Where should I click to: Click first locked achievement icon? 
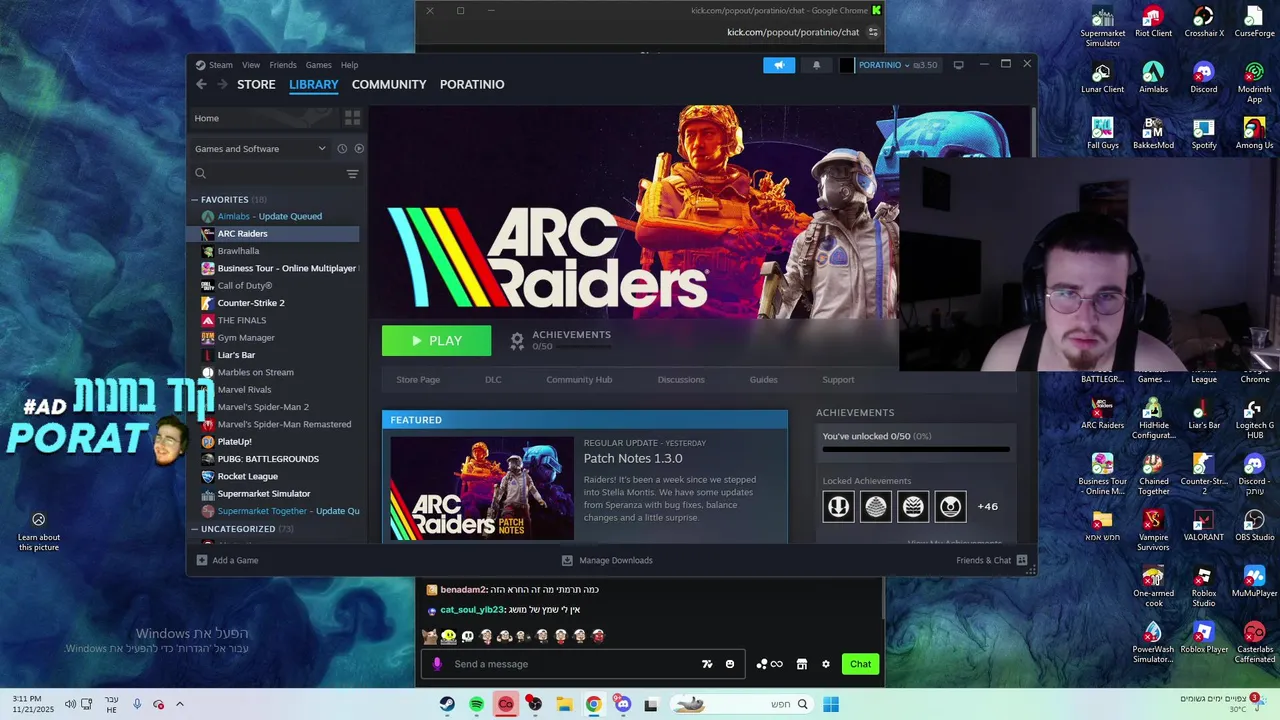click(x=838, y=507)
